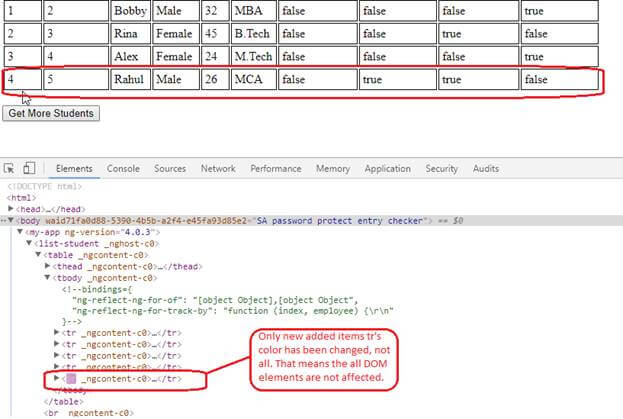Open the Sources tab
The width and height of the screenshot is (623, 419).
(x=170, y=169)
